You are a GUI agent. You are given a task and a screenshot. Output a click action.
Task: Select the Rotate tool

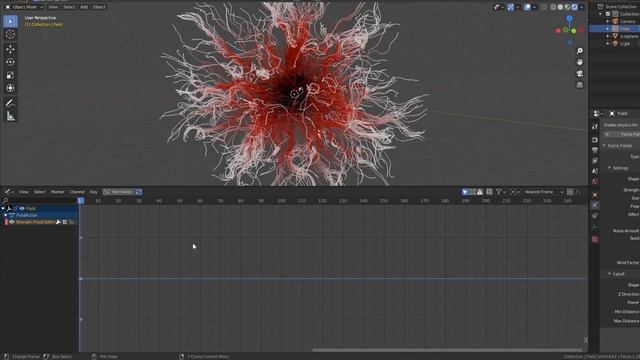click(x=11, y=62)
